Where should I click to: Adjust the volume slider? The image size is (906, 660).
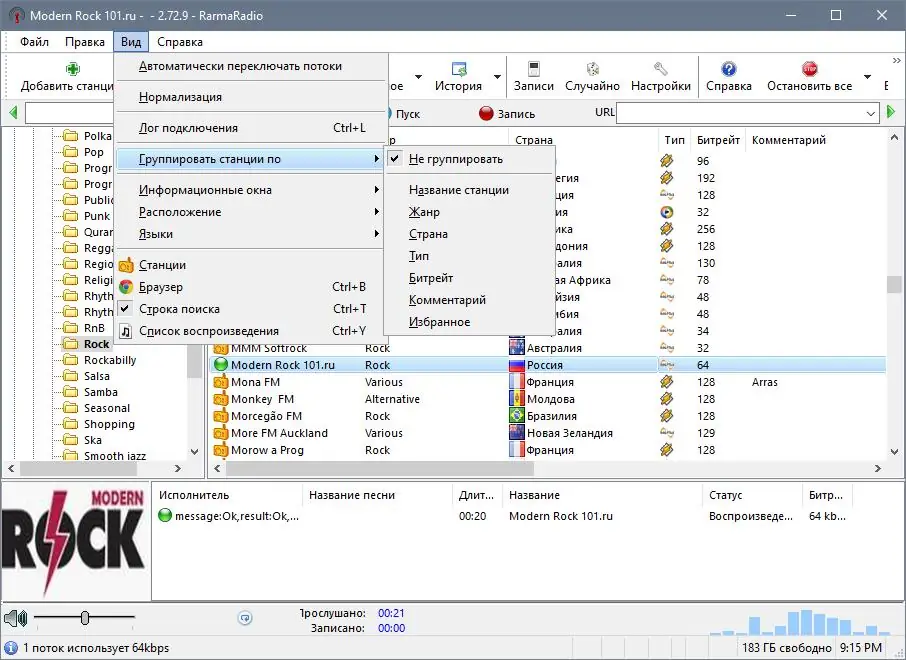(x=85, y=616)
